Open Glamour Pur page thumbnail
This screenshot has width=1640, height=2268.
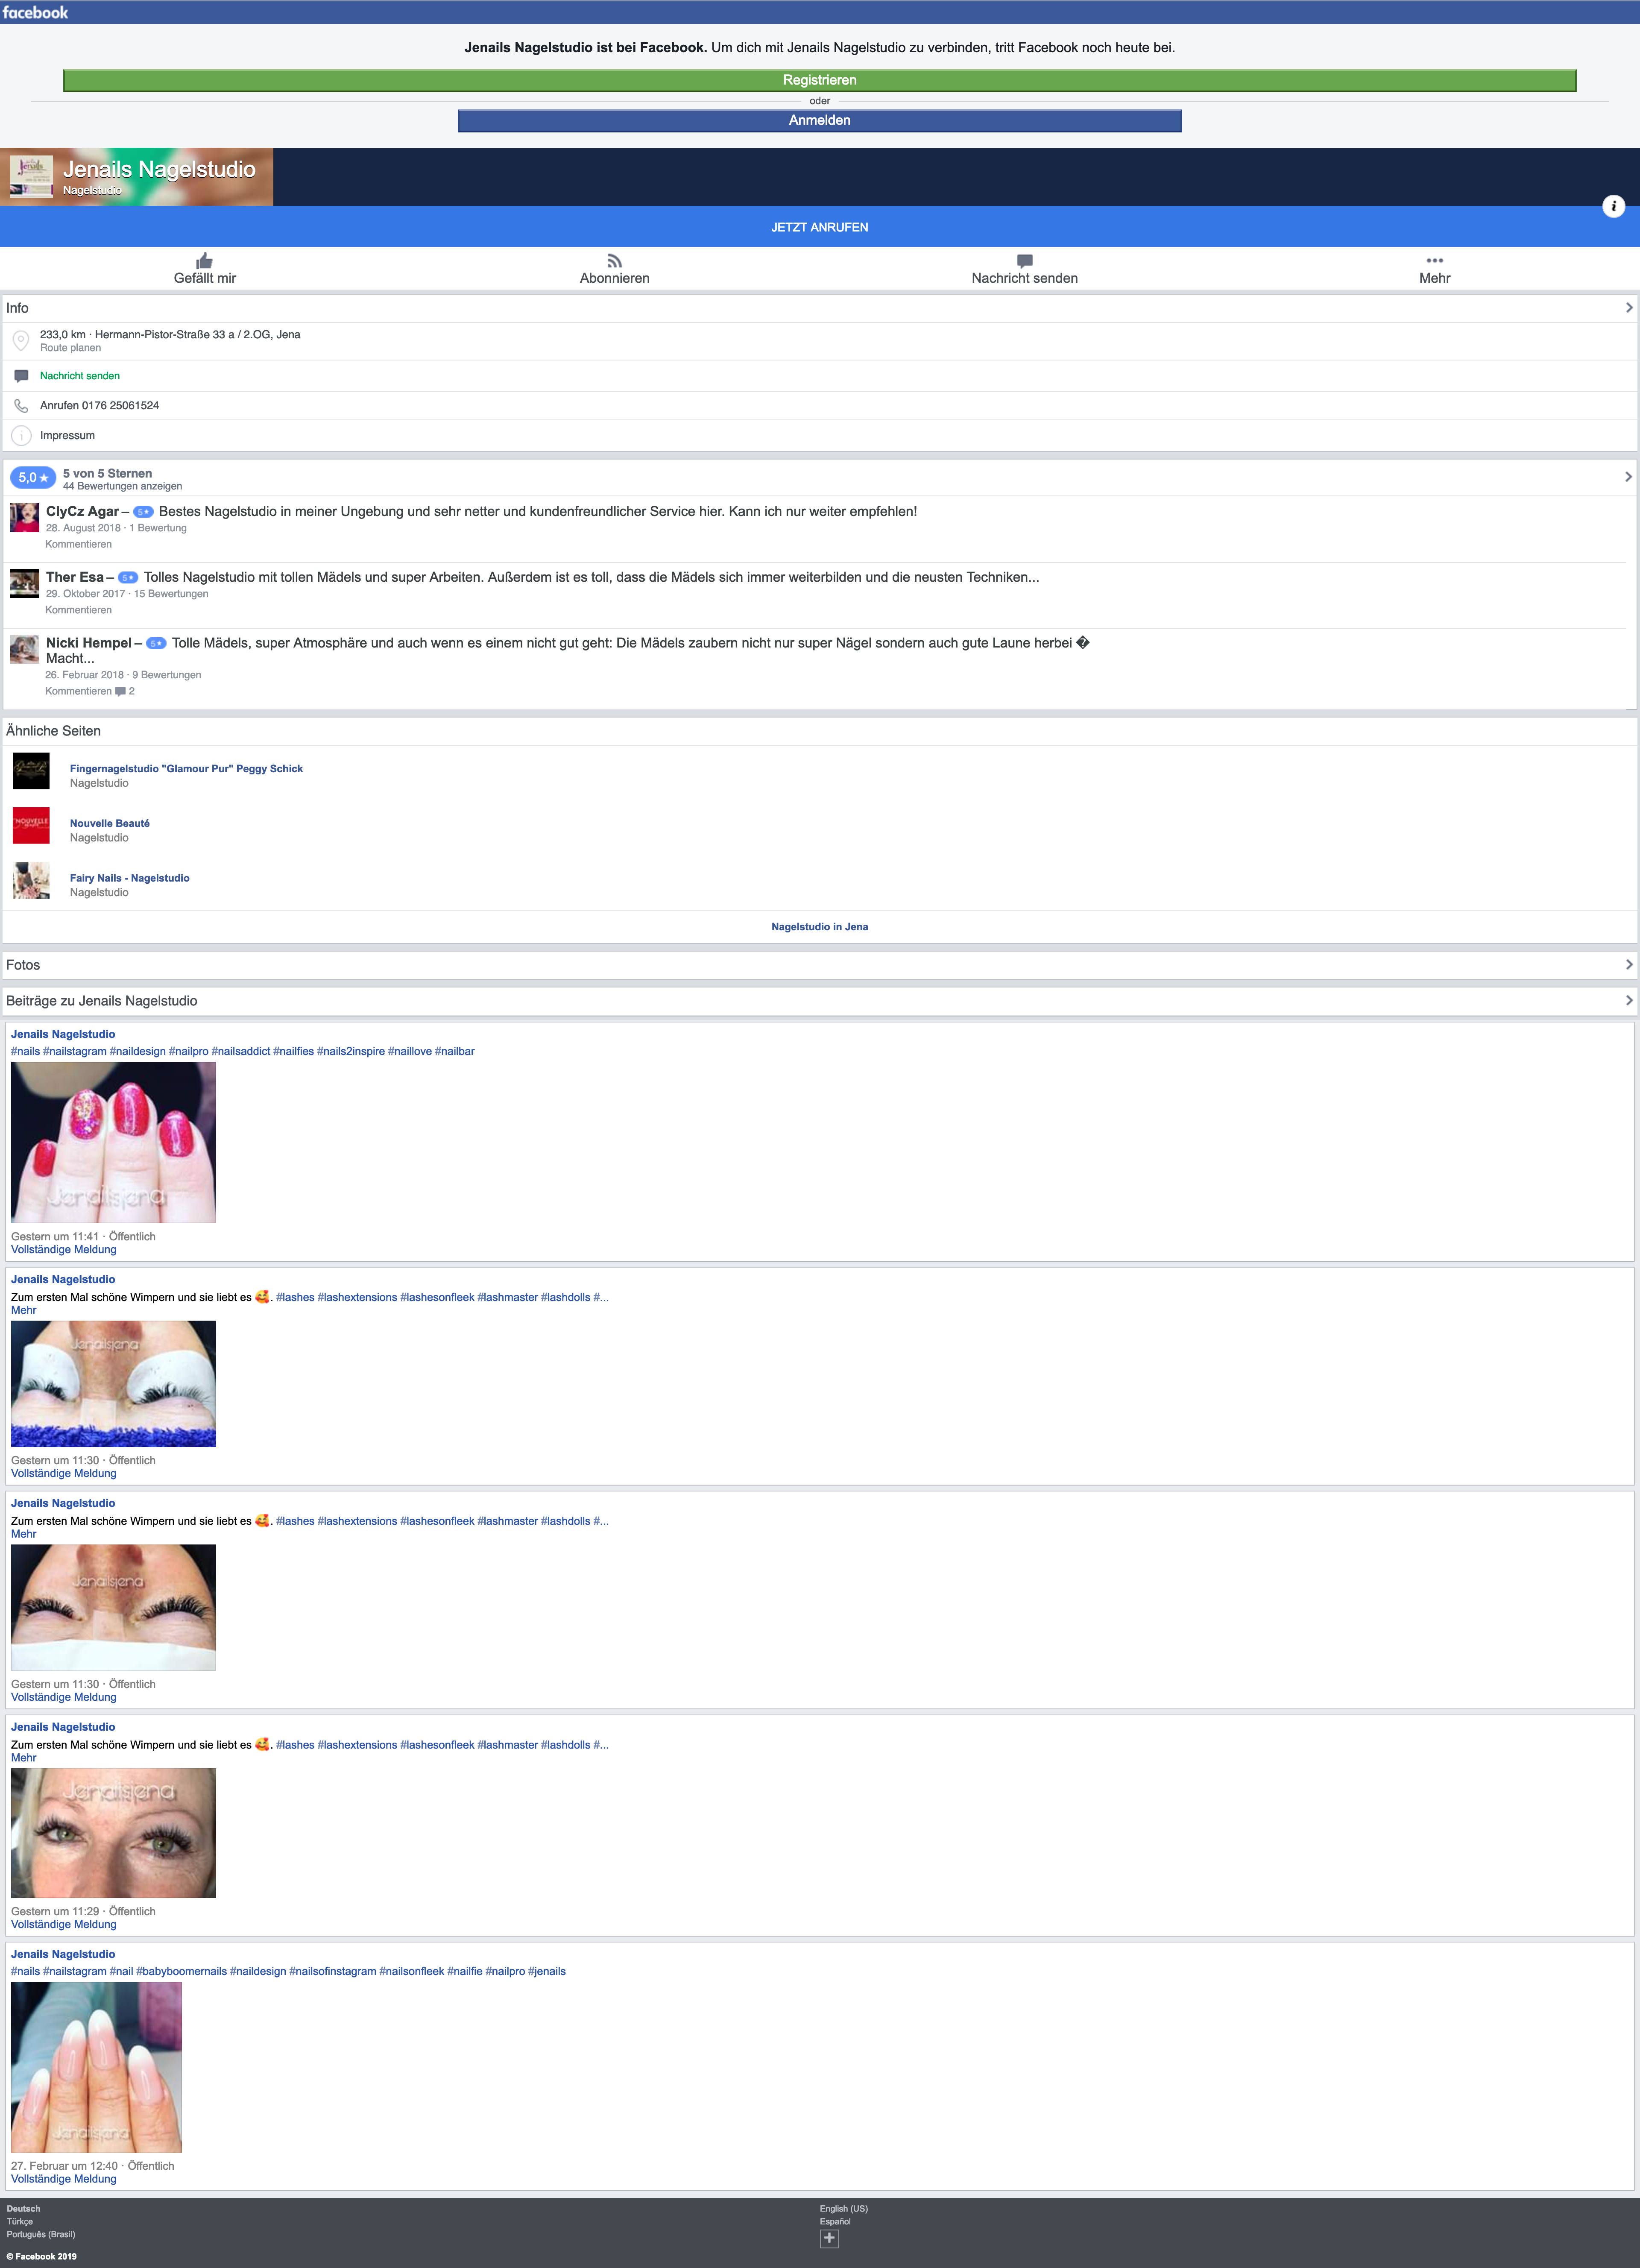pyautogui.click(x=31, y=771)
